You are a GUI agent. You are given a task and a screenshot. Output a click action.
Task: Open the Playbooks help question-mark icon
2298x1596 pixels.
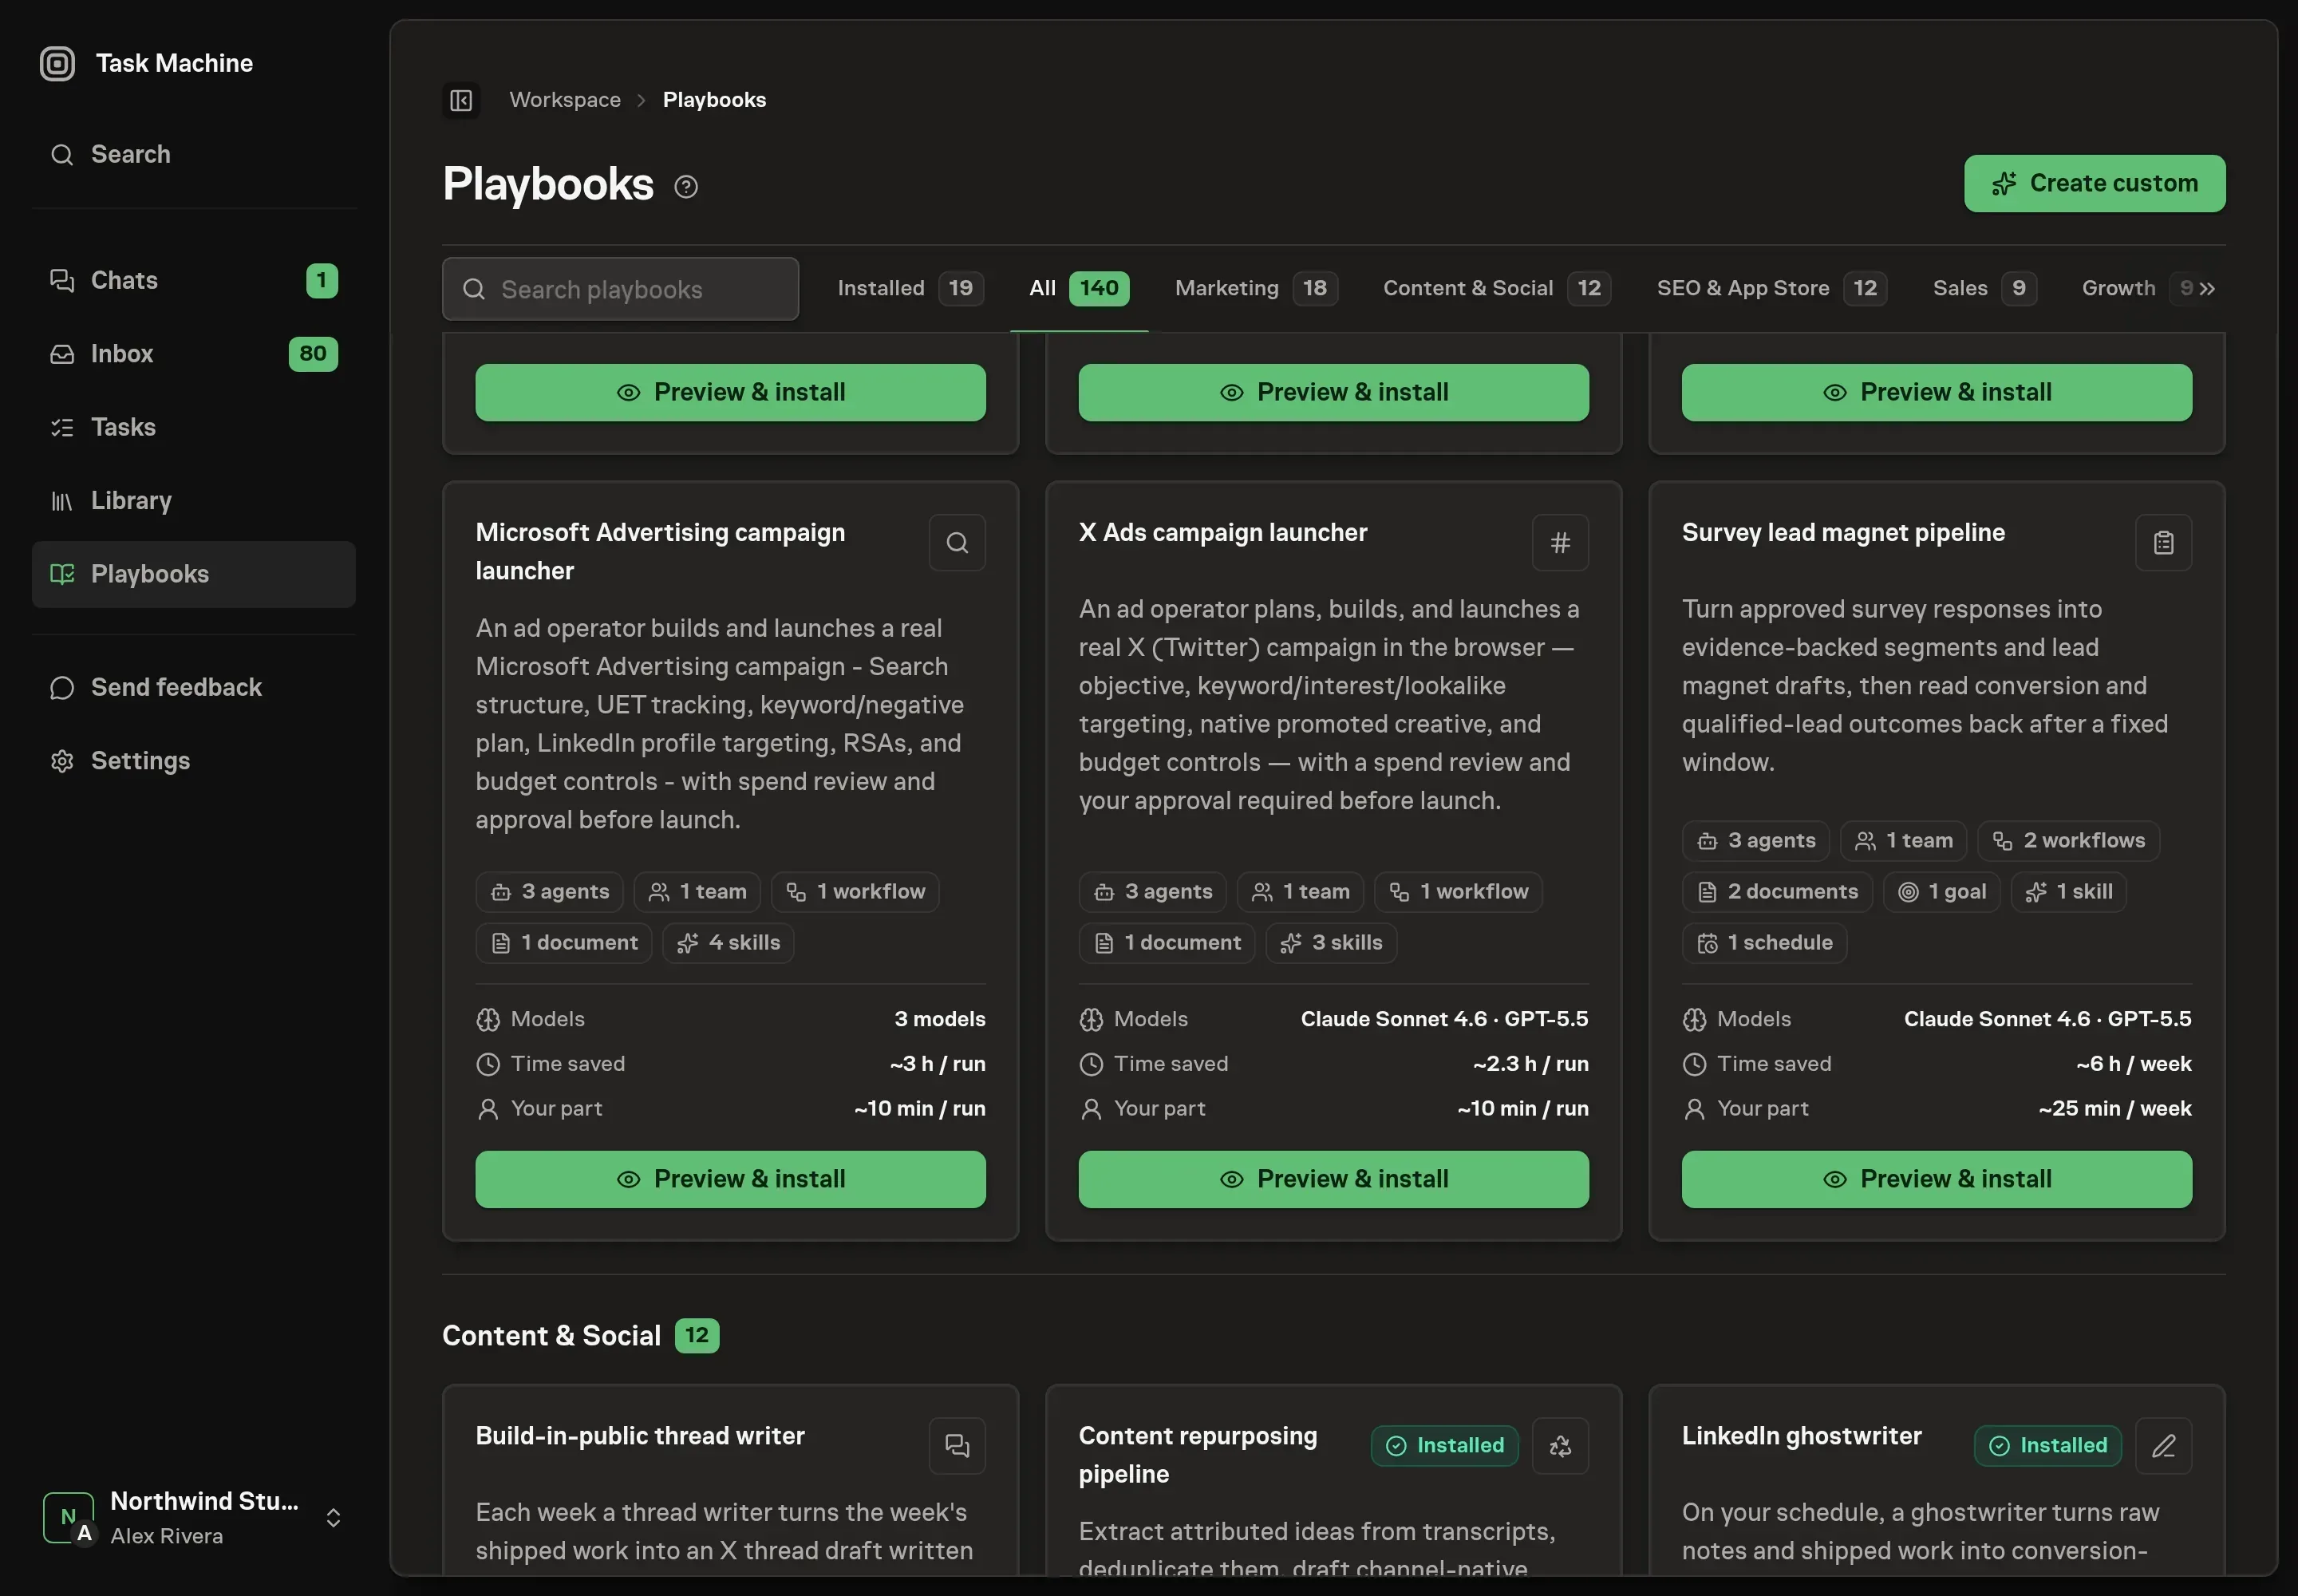(686, 186)
